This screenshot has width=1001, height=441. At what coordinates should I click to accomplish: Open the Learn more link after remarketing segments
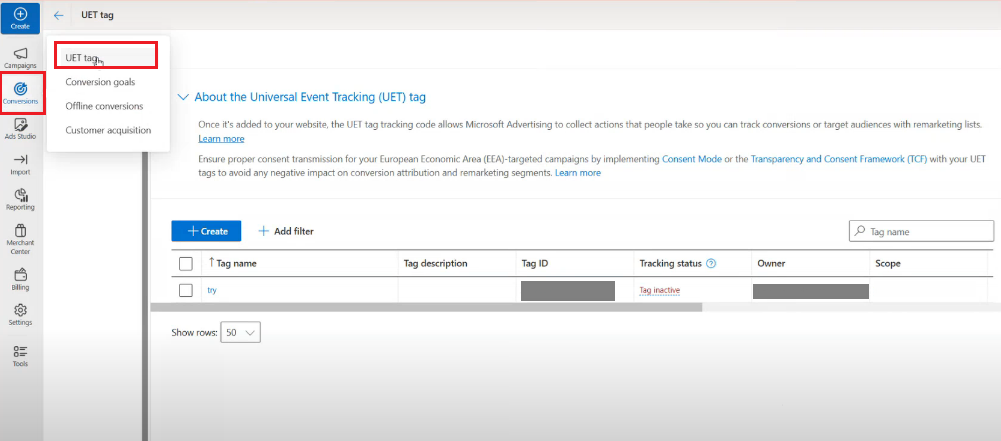click(x=578, y=172)
